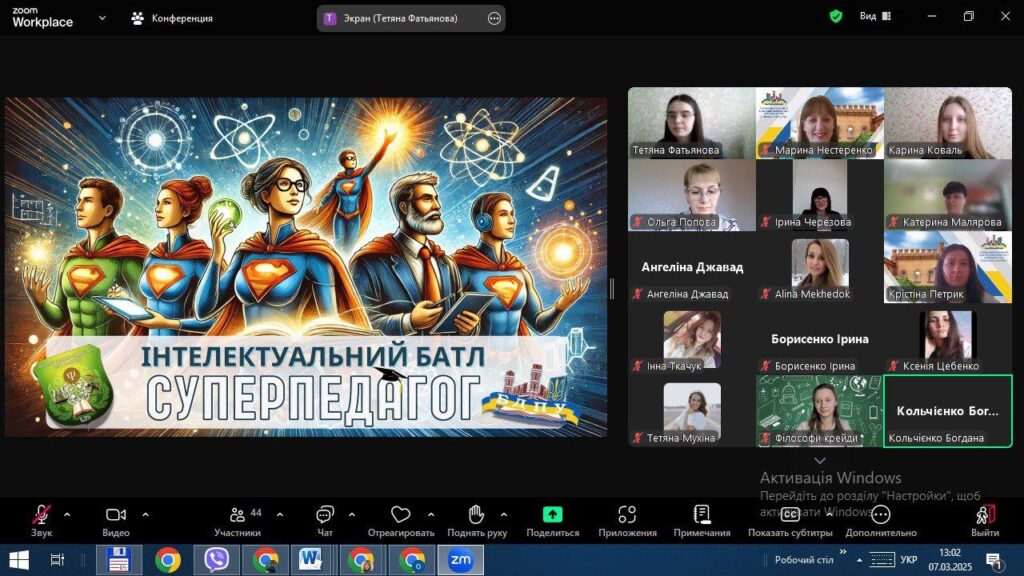The height and width of the screenshot is (576, 1024).
Task: Select Ангеліна Джавад participant tile
Action: (x=692, y=266)
